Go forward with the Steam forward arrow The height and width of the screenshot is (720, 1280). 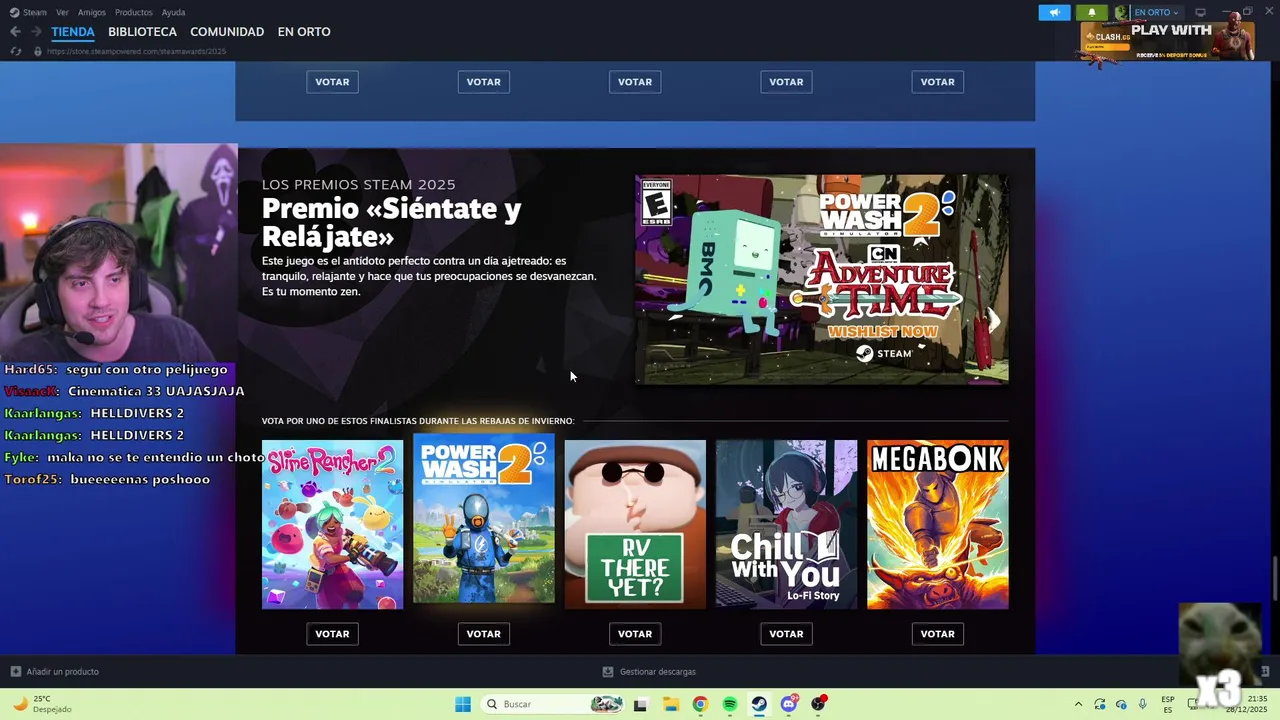(x=36, y=32)
